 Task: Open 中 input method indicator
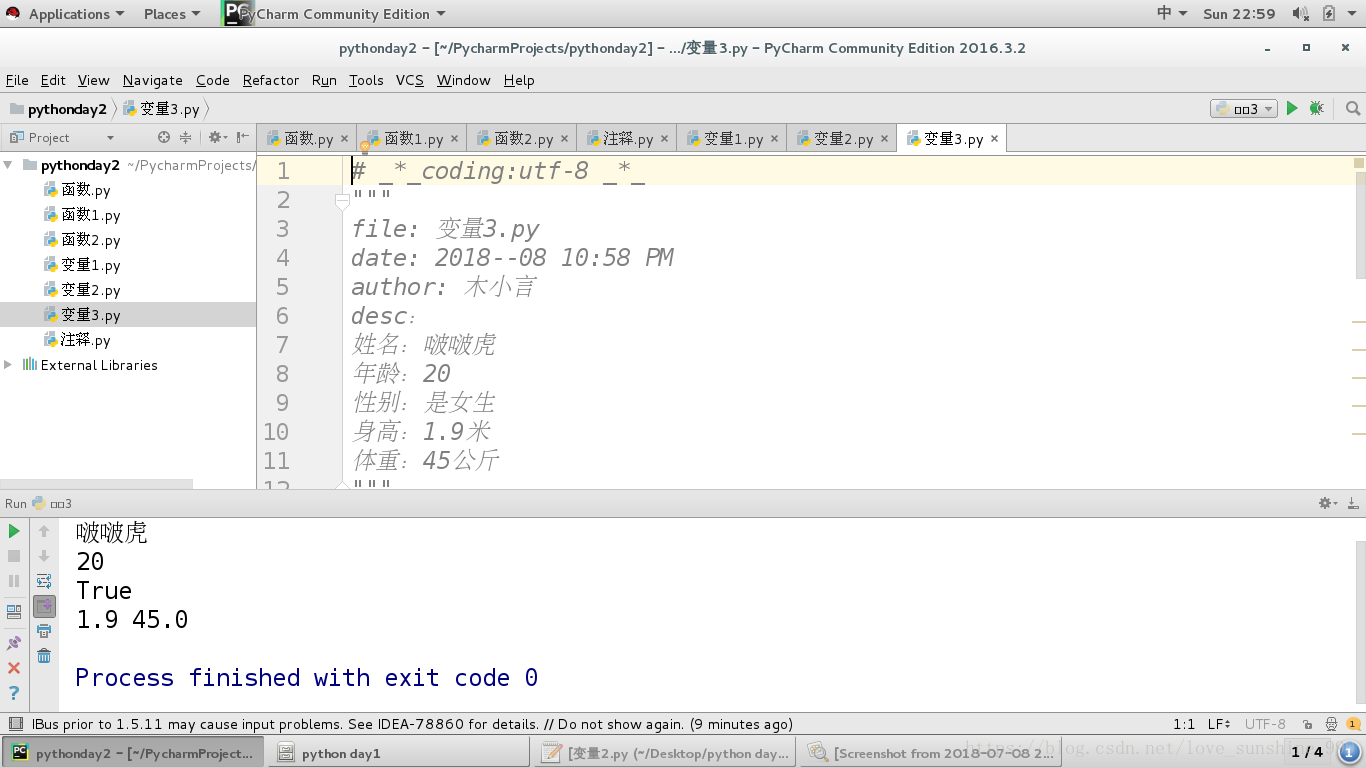[x=1172, y=13]
